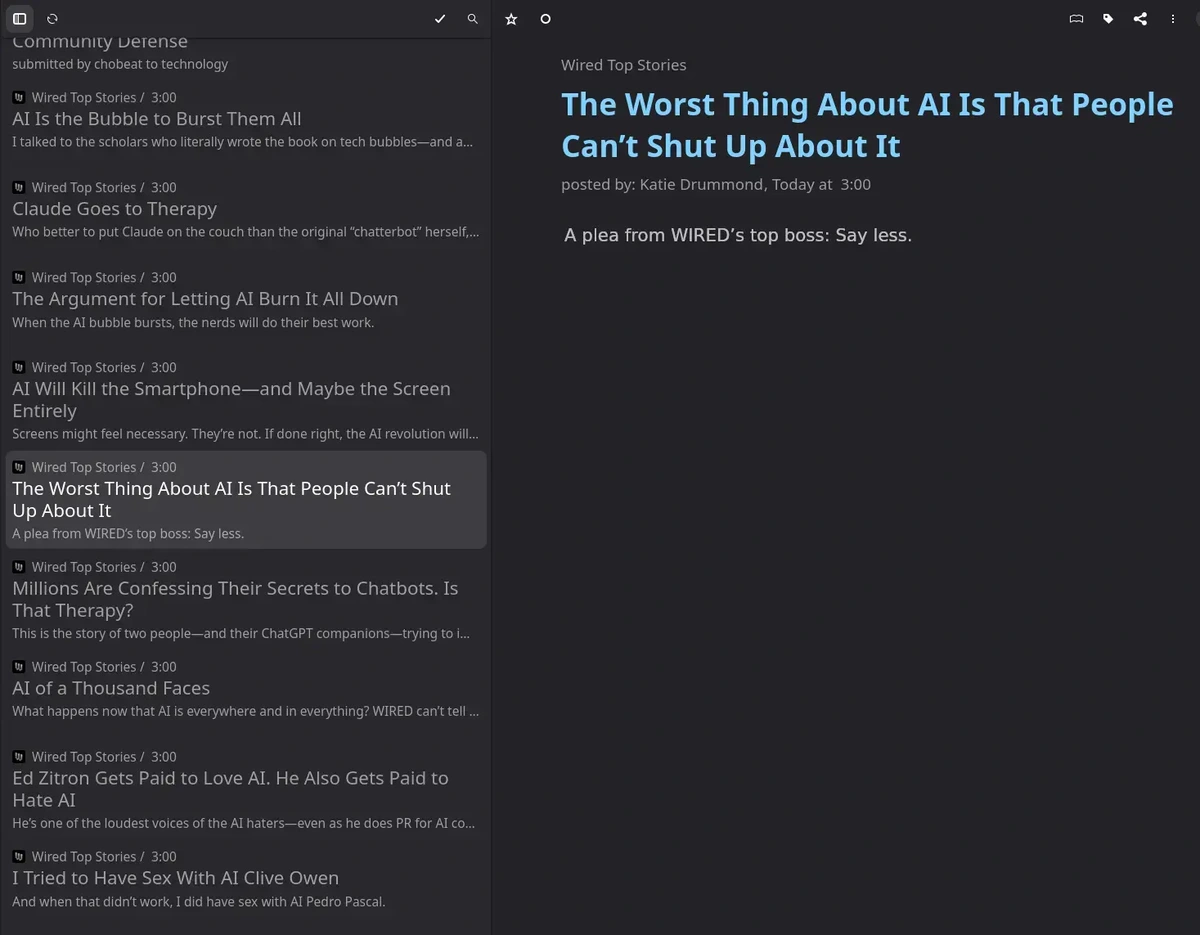
Task: Click the Wired favicon beside 'Claude Goes to Therapy'
Action: click(19, 187)
